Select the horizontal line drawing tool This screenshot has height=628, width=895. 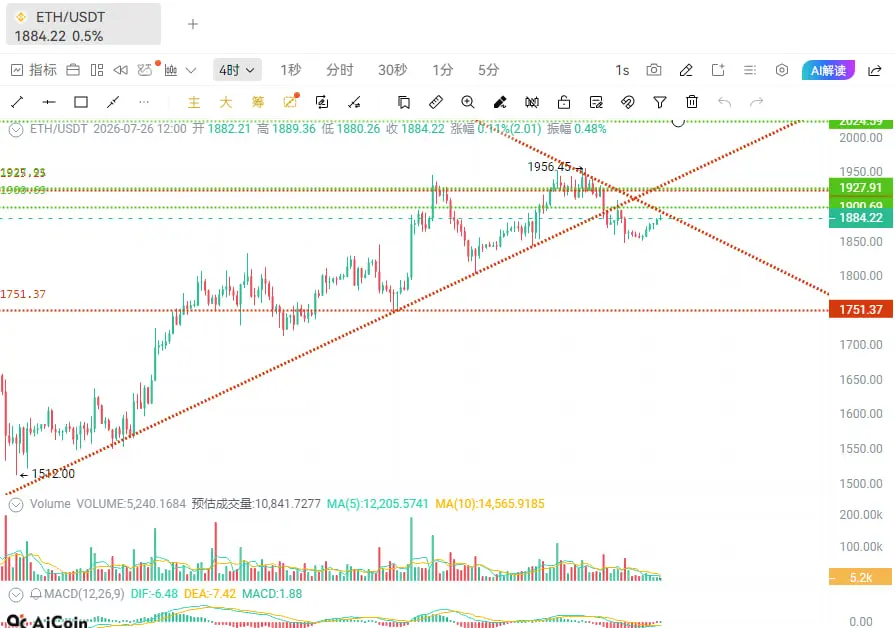point(49,102)
